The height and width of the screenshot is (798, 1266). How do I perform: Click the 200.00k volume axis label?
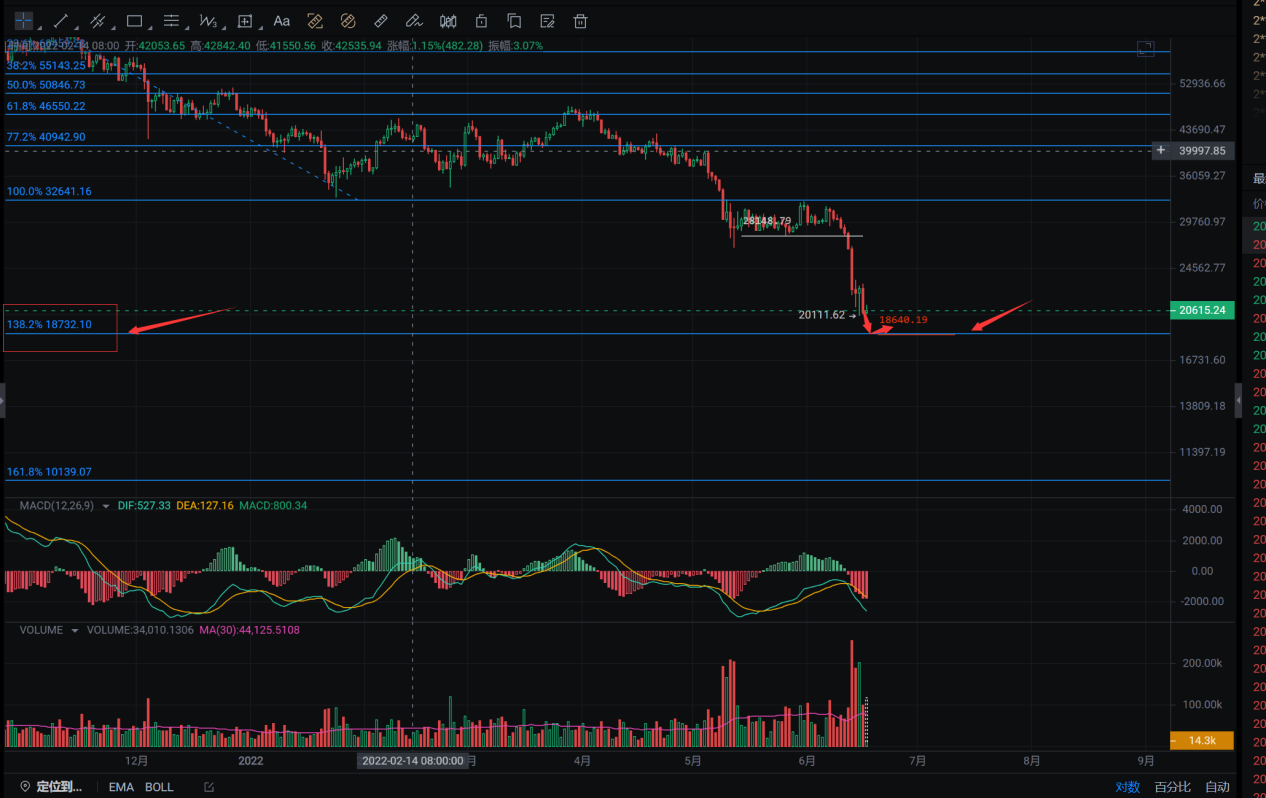(x=1201, y=664)
